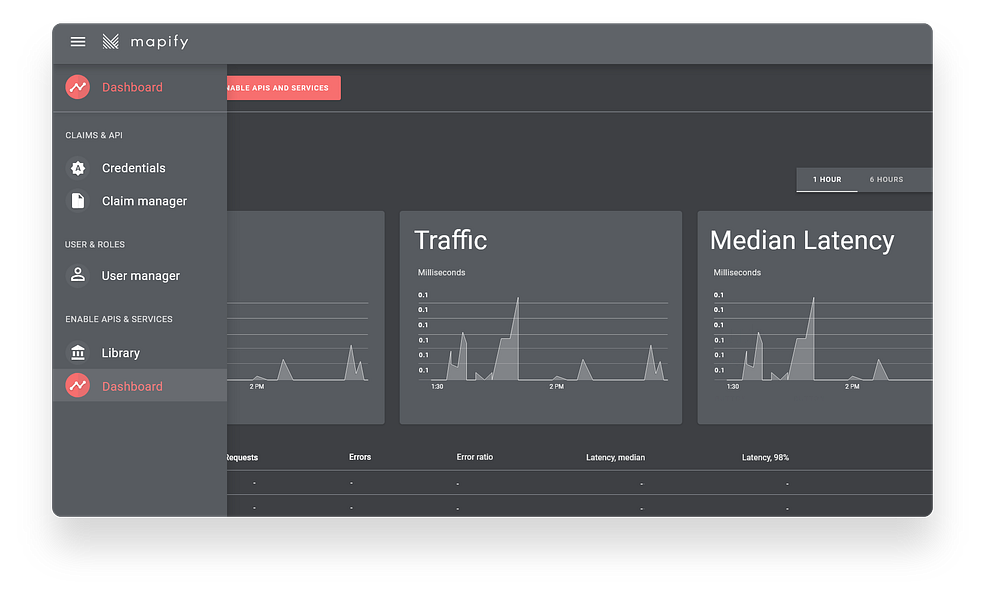Click the Milliseconds label in the Traffic card
Screen dimensions: 987x600
[x=441, y=273]
